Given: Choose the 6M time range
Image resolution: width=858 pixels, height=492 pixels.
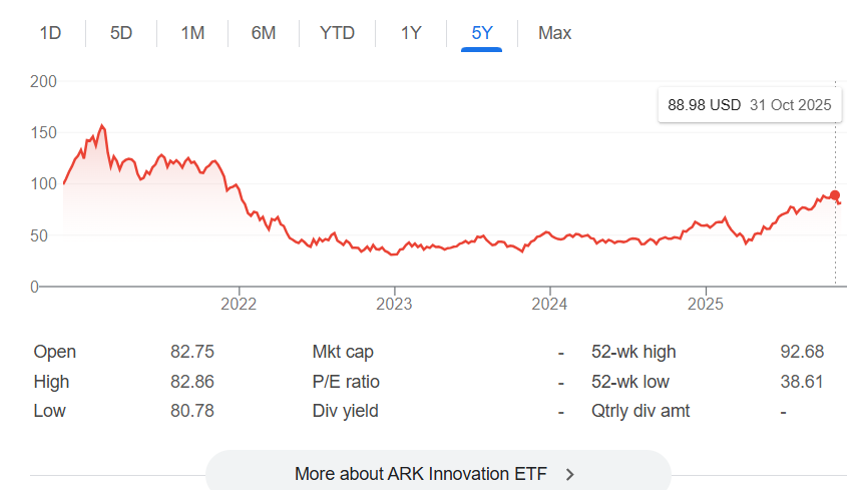Looking at the screenshot, I should click(263, 33).
